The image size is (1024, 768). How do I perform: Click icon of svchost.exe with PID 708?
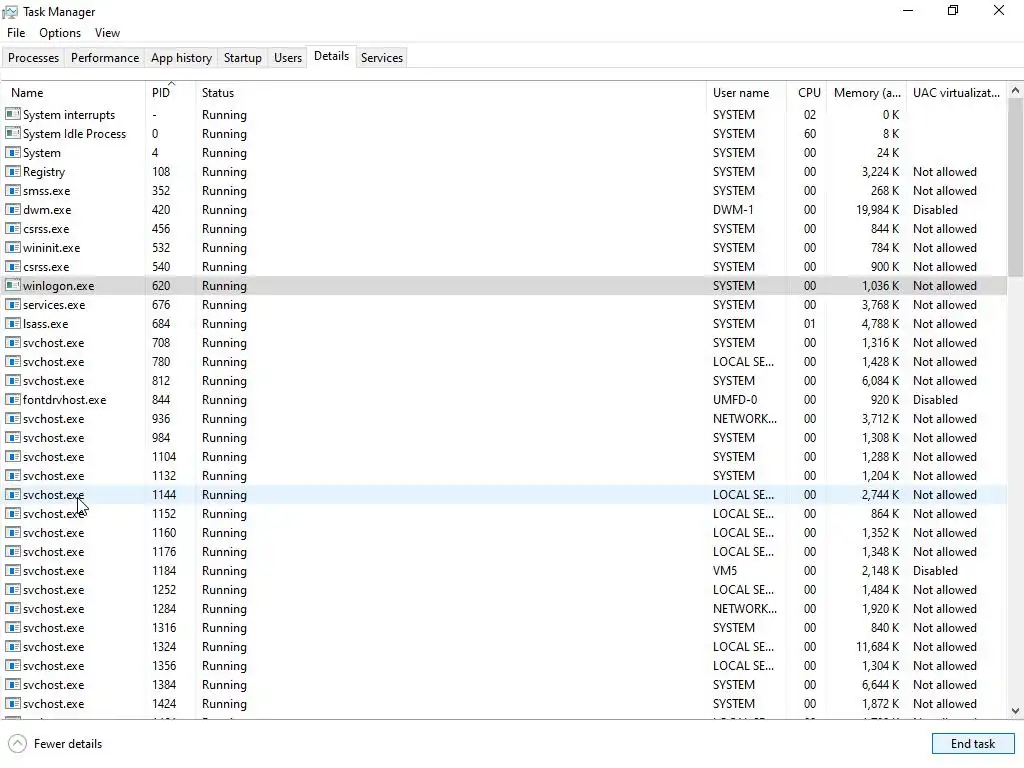click(12, 342)
